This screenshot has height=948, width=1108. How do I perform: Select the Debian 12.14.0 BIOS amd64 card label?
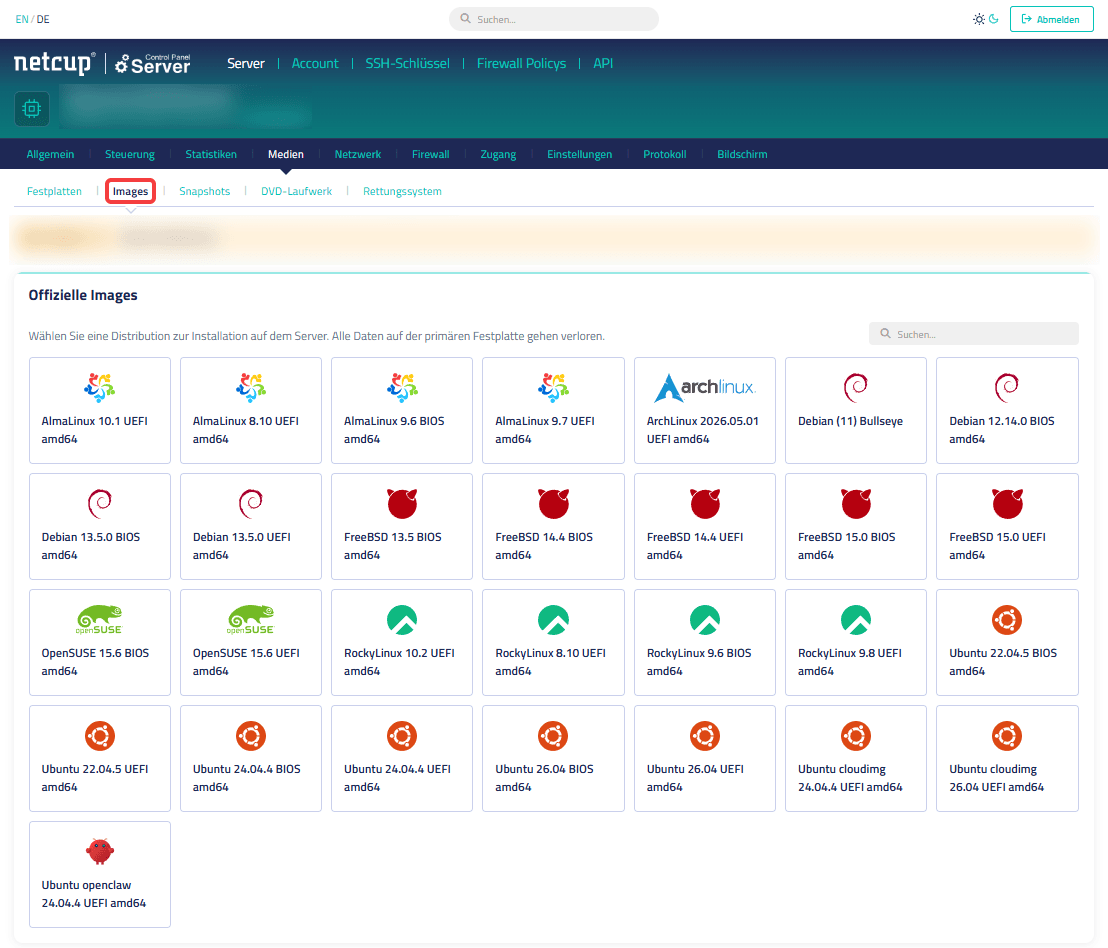click(x=1002, y=430)
